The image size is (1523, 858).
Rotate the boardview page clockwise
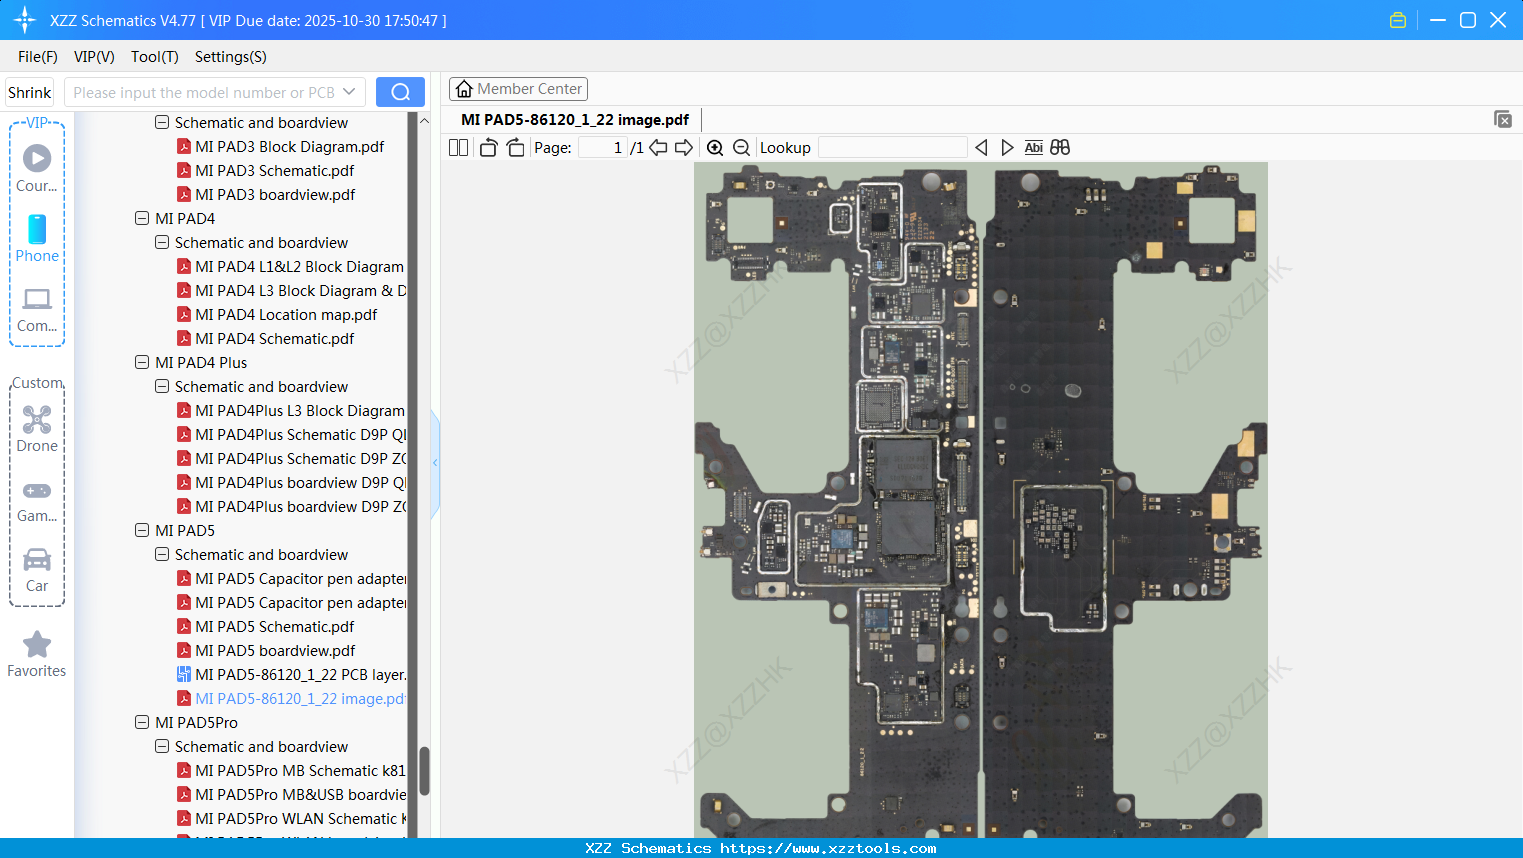coord(515,147)
